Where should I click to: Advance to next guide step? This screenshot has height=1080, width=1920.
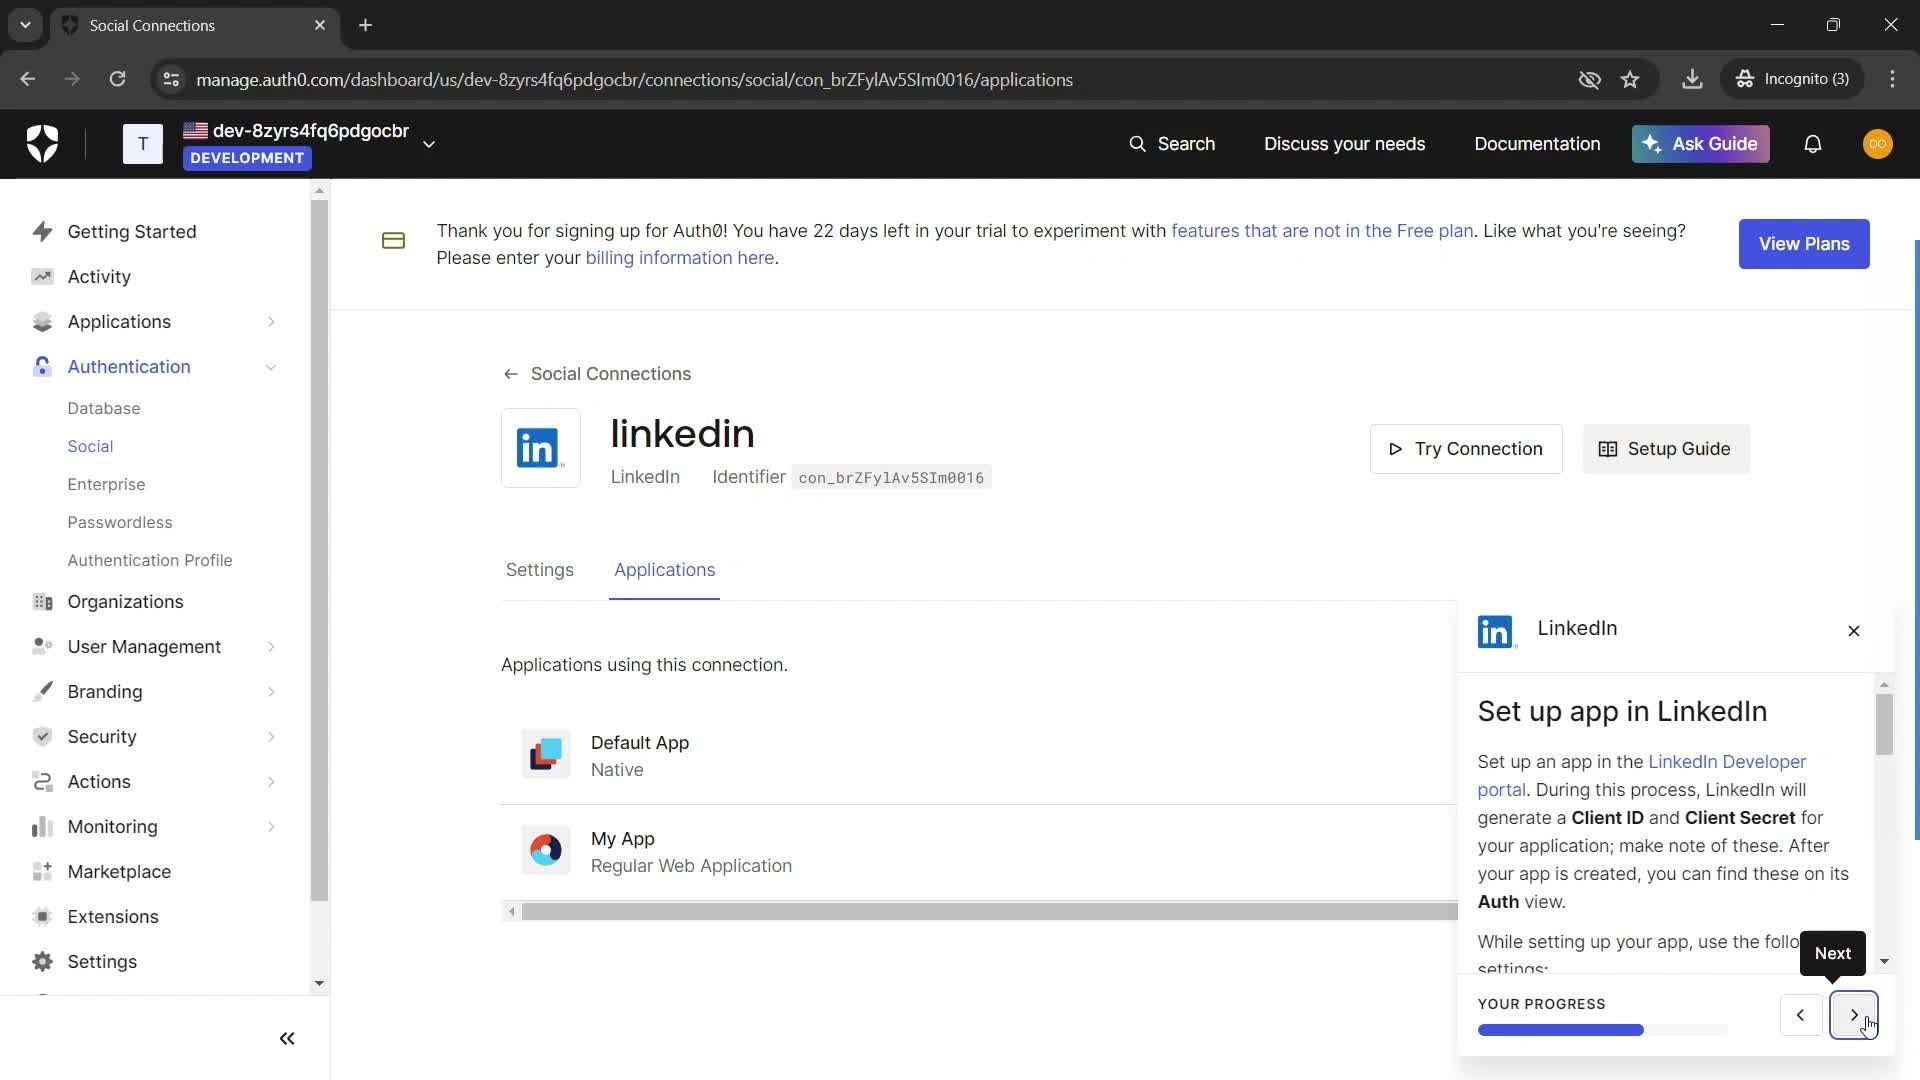click(1853, 1015)
